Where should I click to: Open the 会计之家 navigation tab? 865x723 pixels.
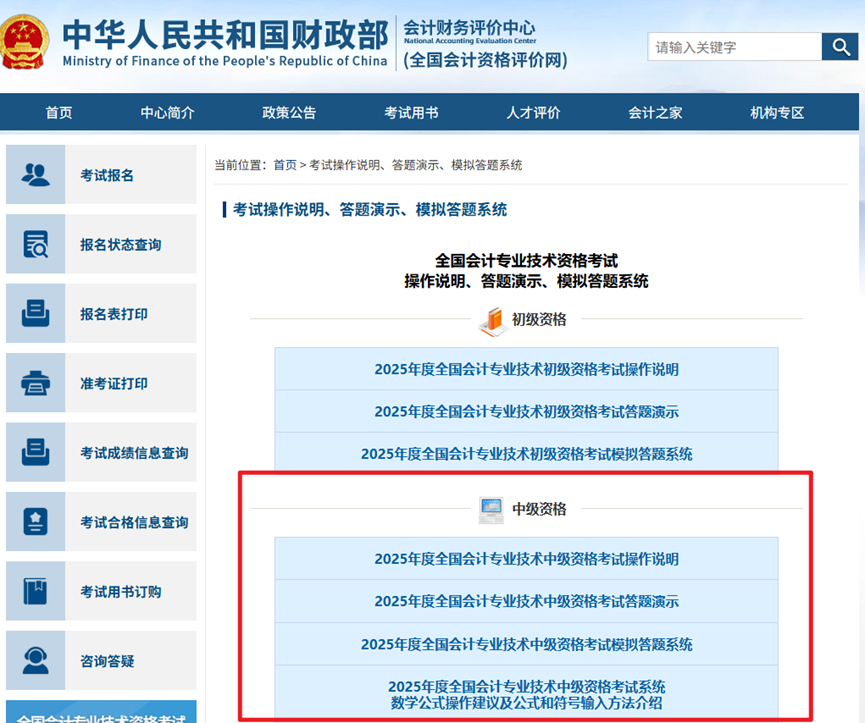(x=655, y=113)
